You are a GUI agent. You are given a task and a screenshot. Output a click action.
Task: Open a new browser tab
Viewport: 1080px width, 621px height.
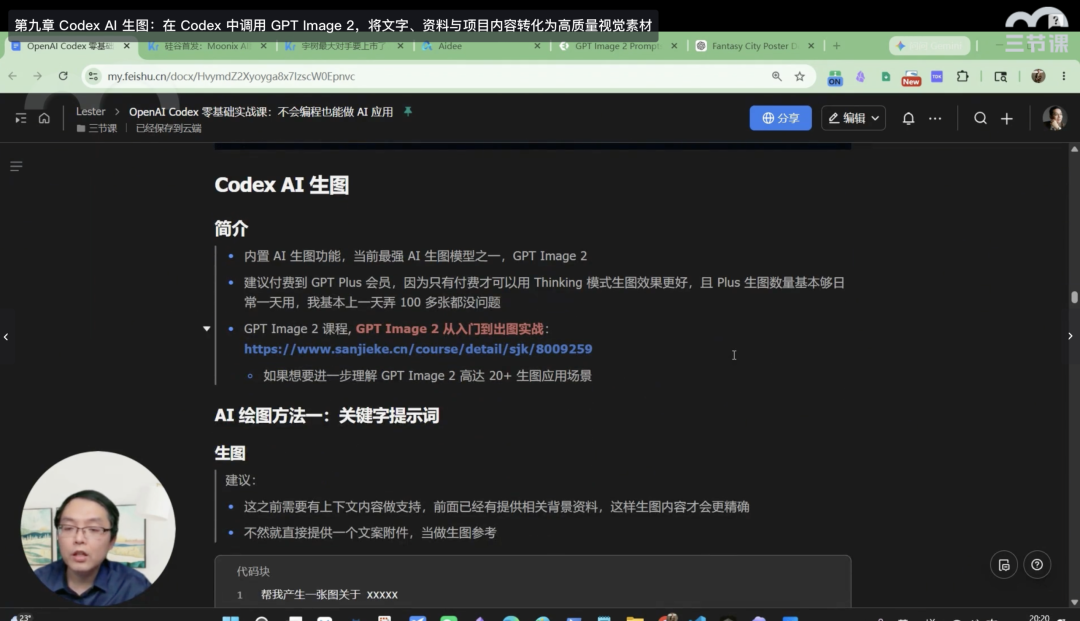(x=836, y=46)
